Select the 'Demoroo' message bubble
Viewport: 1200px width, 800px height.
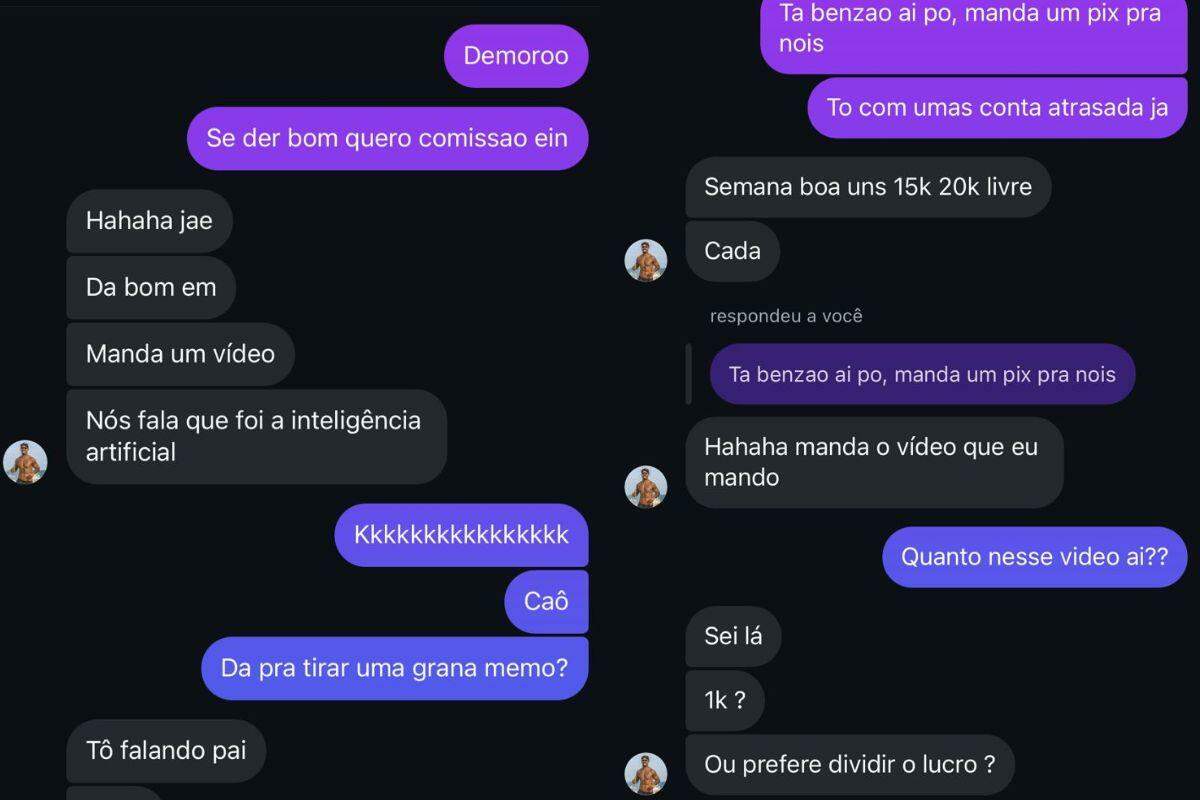point(516,56)
